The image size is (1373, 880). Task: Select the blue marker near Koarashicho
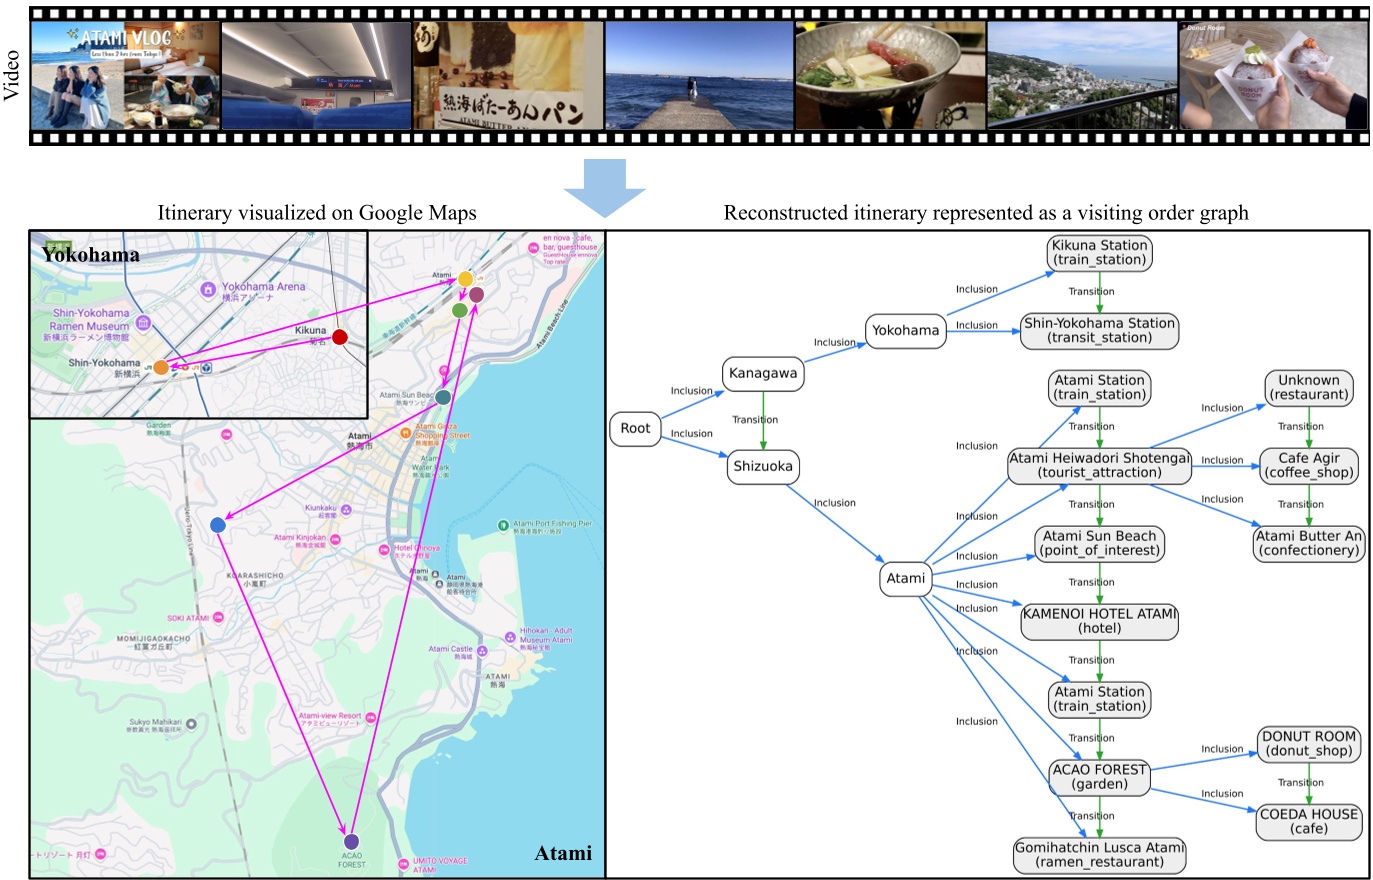pos(217,524)
